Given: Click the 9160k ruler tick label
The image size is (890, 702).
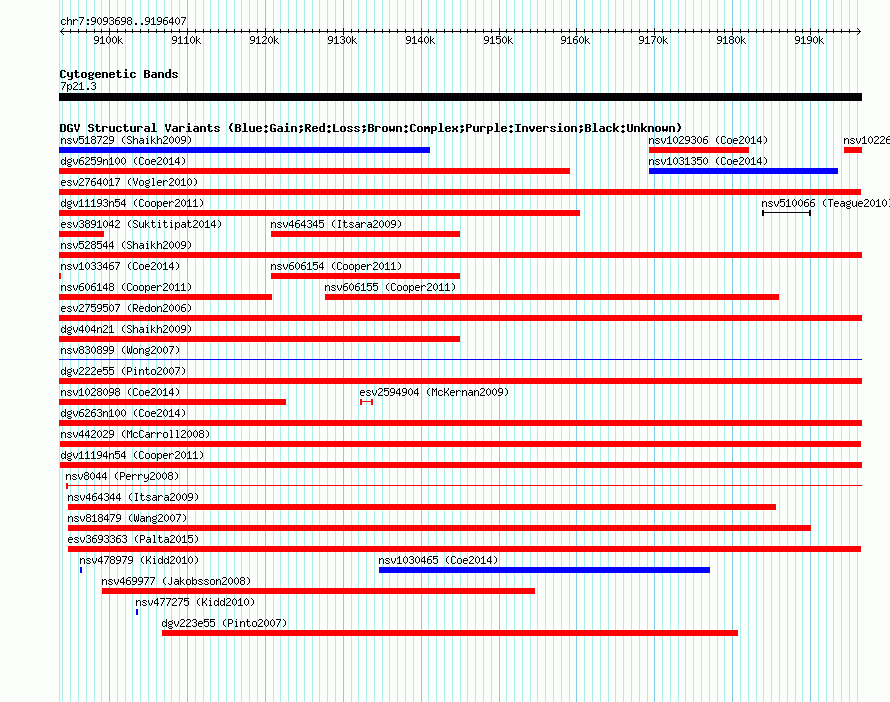Looking at the screenshot, I should click(575, 40).
